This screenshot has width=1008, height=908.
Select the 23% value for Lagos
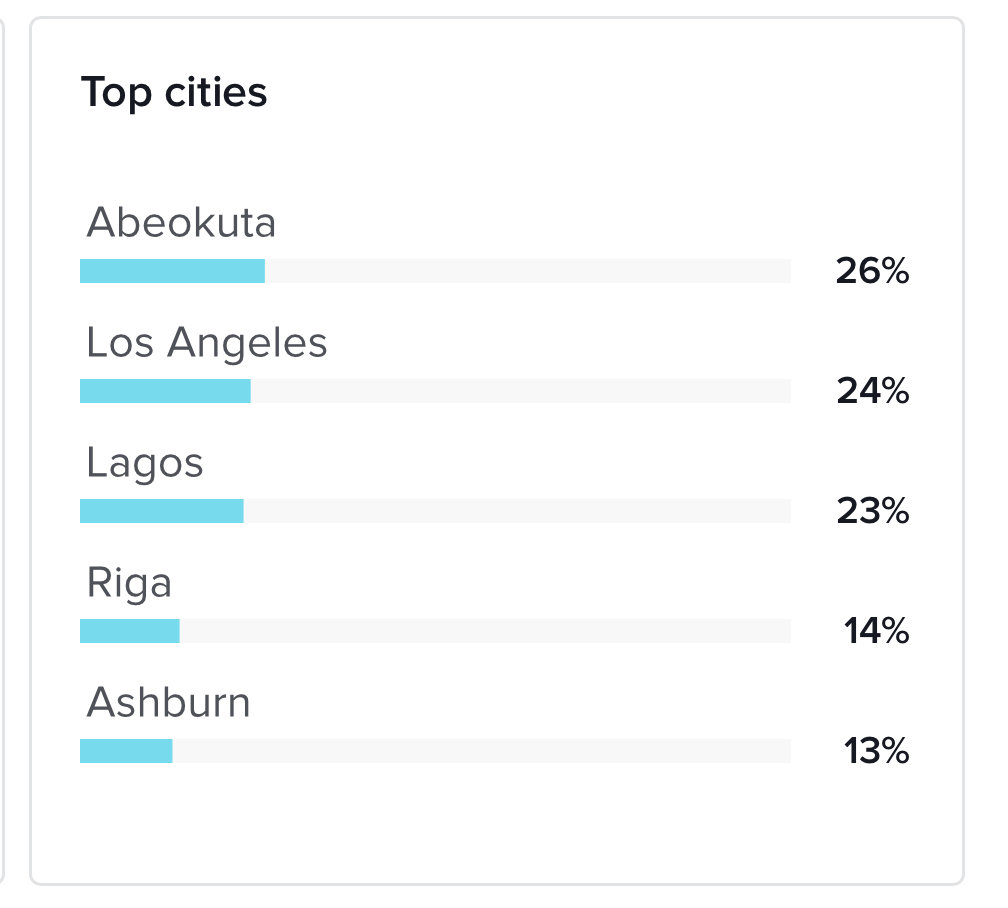[x=872, y=511]
